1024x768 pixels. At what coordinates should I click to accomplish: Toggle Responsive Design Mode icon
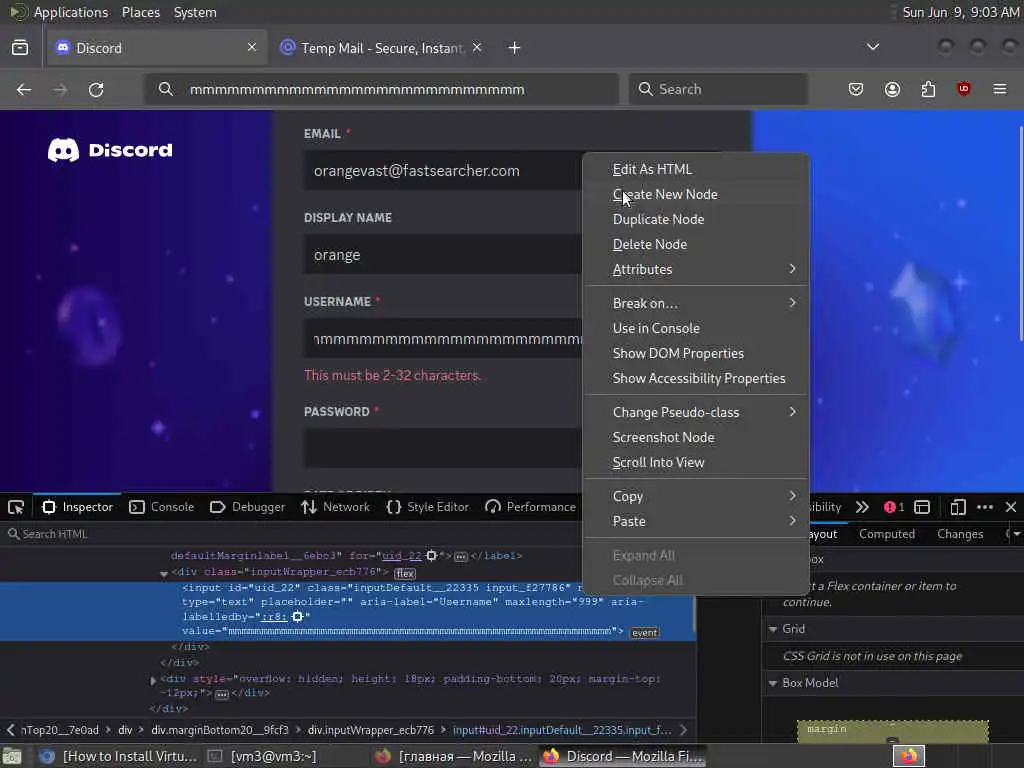click(x=957, y=507)
